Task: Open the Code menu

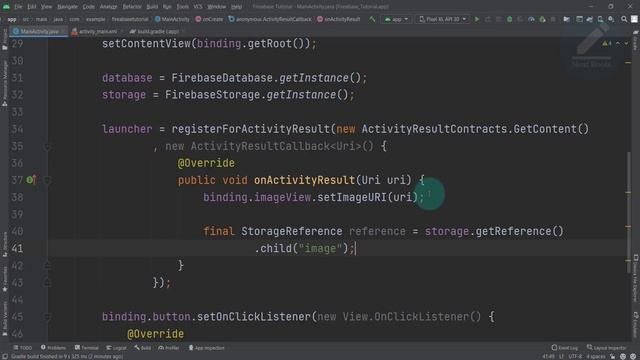Action: [89, 7]
